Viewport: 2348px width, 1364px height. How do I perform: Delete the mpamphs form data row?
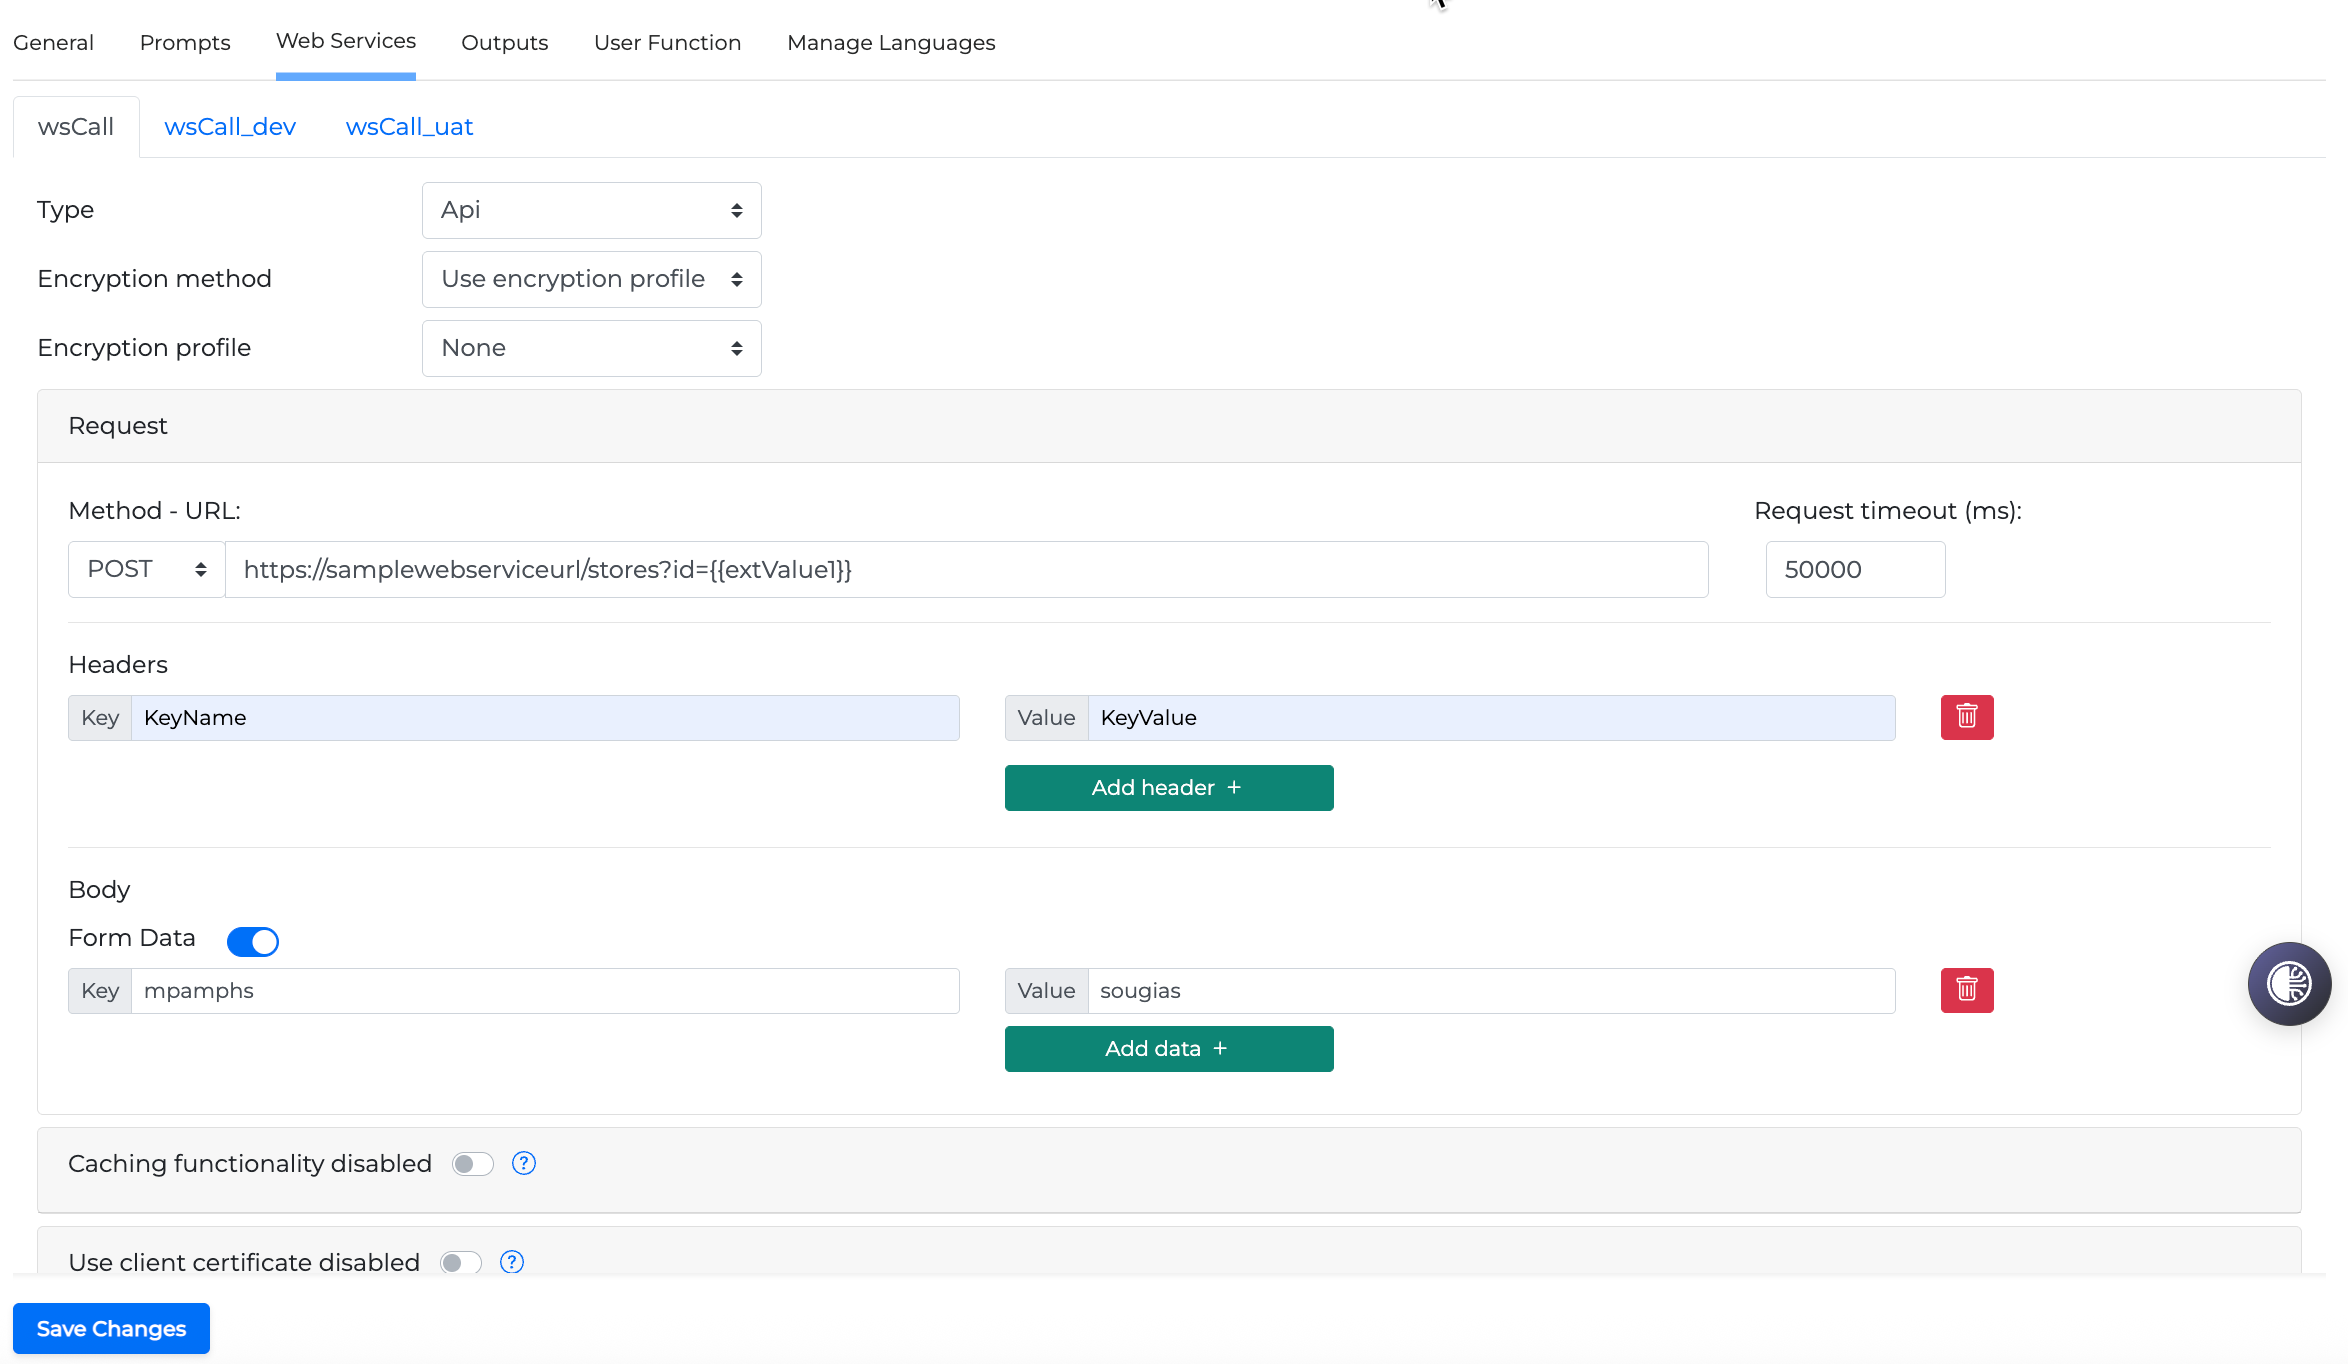[x=1966, y=990]
